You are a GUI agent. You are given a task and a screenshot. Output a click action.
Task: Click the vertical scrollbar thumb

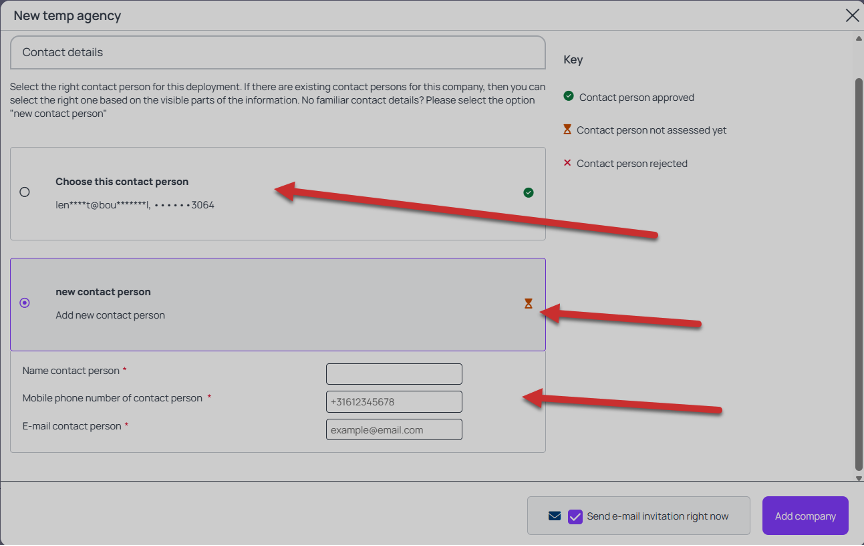coord(858,274)
